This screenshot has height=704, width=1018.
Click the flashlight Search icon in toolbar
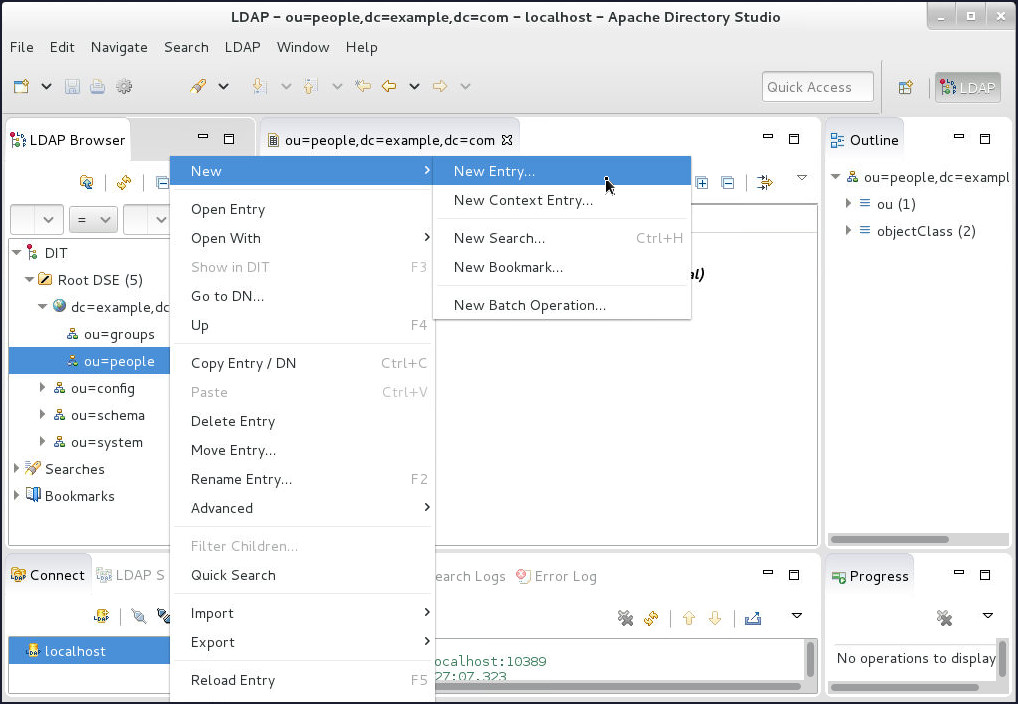click(x=198, y=86)
